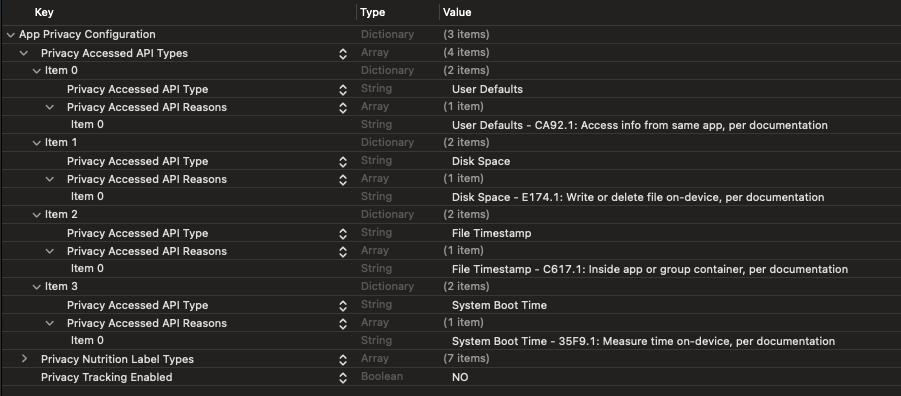Viewport: 901px width, 396px height.
Task: Open key stepper on the System Boot Time API Type row
Action: point(343,306)
